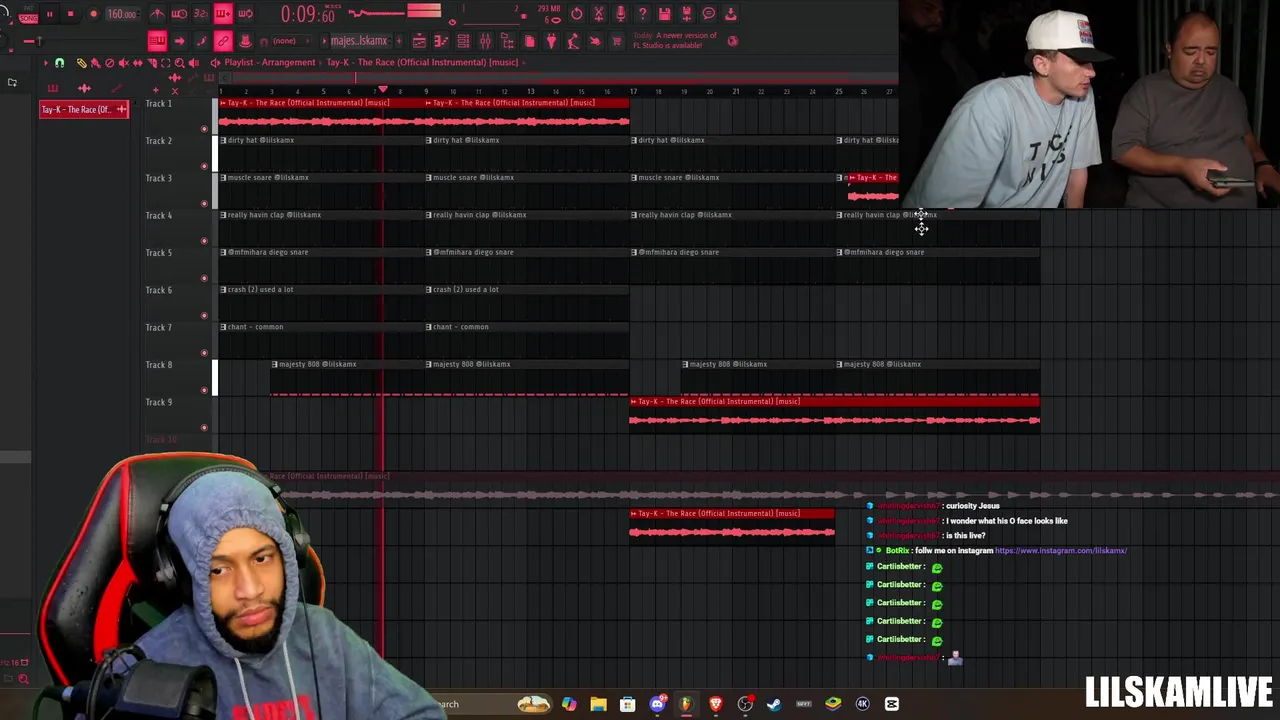
Task: Open the (none) snap dropdown
Action: point(290,41)
